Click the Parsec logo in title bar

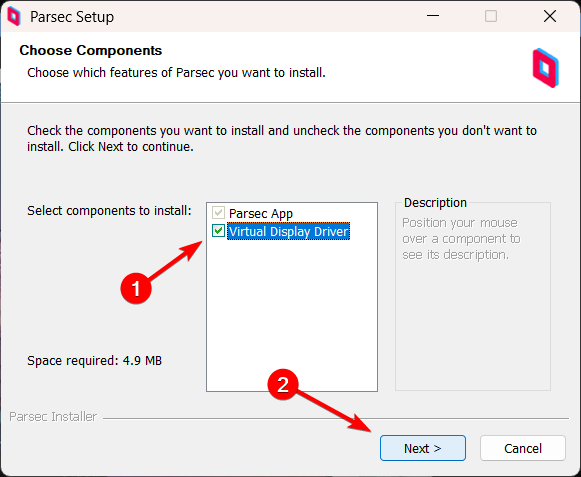click(x=14, y=16)
